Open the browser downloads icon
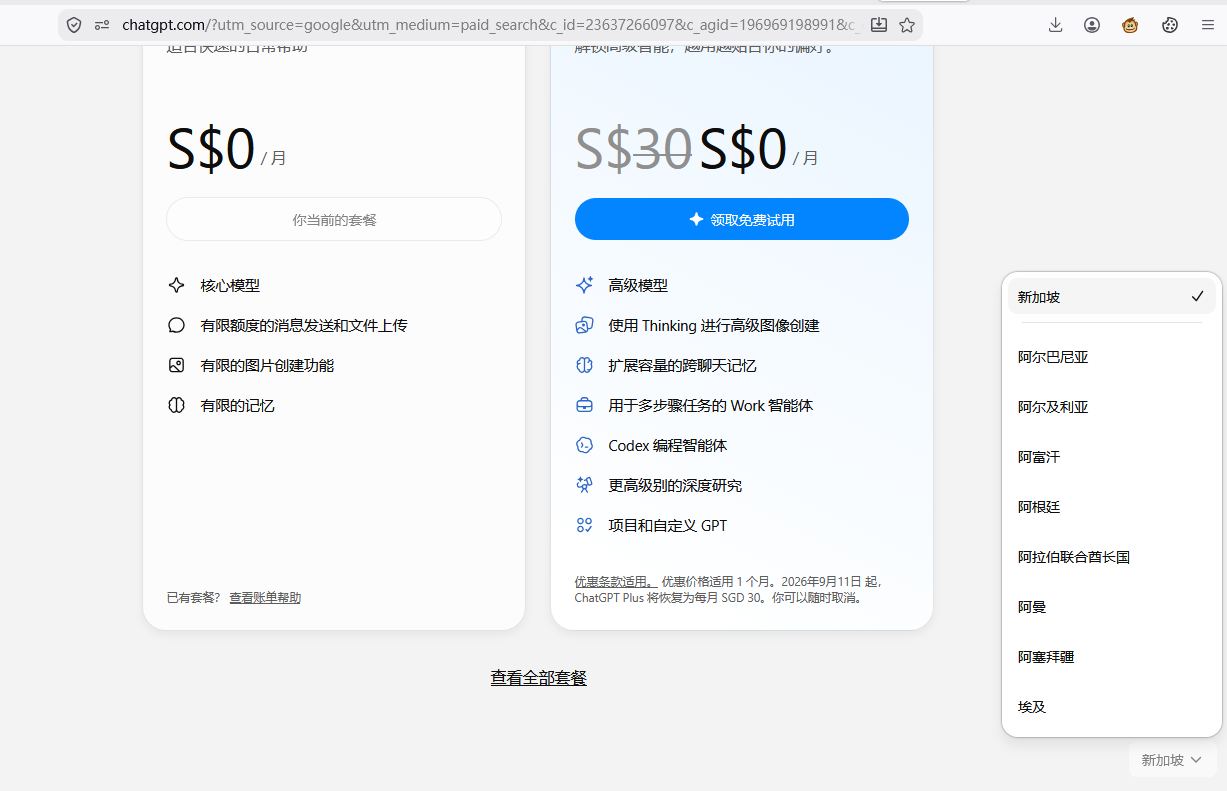The width and height of the screenshot is (1227, 791). (1055, 25)
